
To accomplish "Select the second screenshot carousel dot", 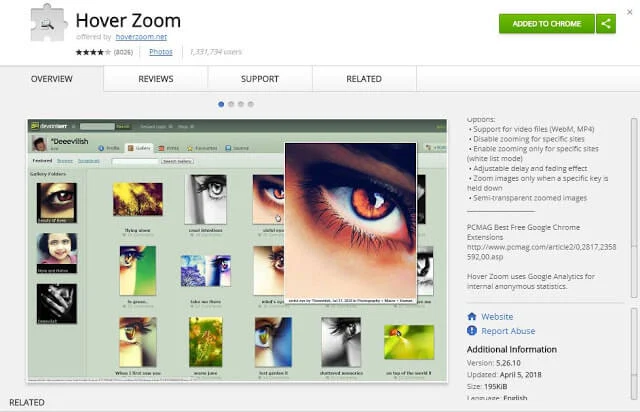I will point(231,104).
